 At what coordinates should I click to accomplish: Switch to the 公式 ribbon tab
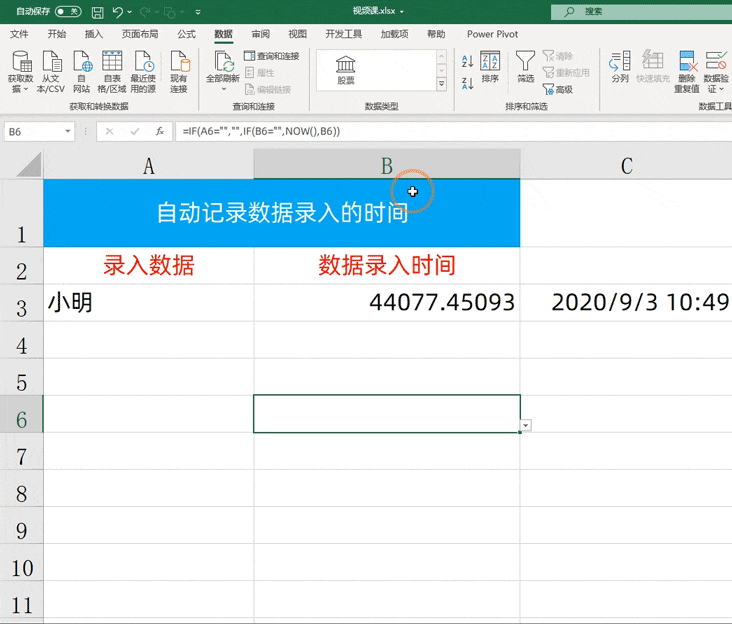click(186, 34)
